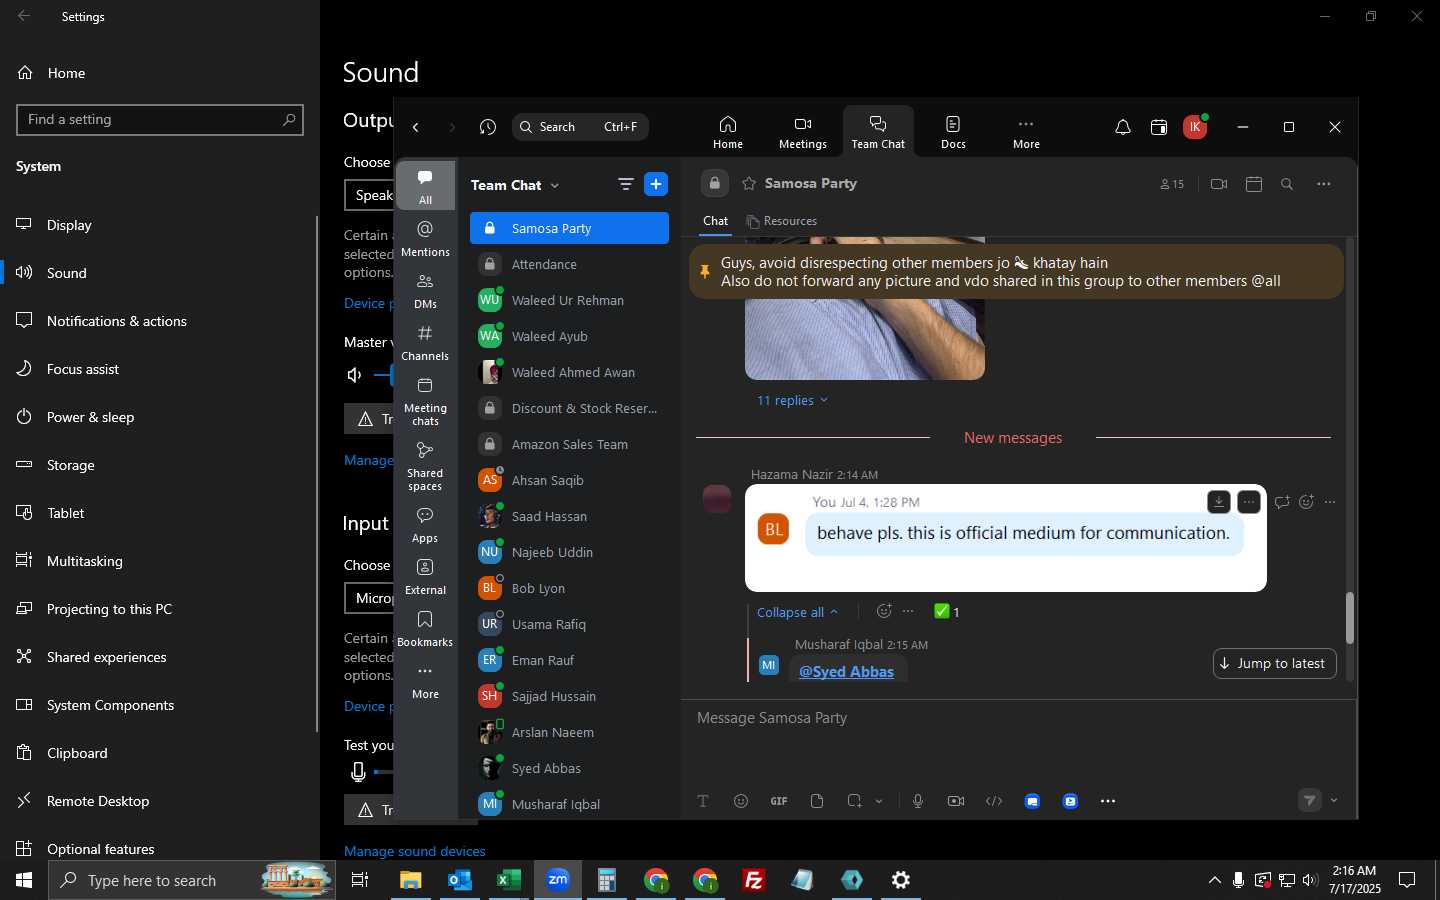Click the chat message area scrollbar
The height and width of the screenshot is (900, 1440).
(x=1349, y=617)
